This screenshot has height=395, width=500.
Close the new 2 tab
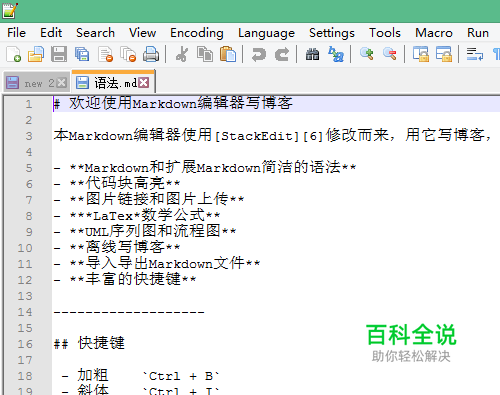(62, 83)
